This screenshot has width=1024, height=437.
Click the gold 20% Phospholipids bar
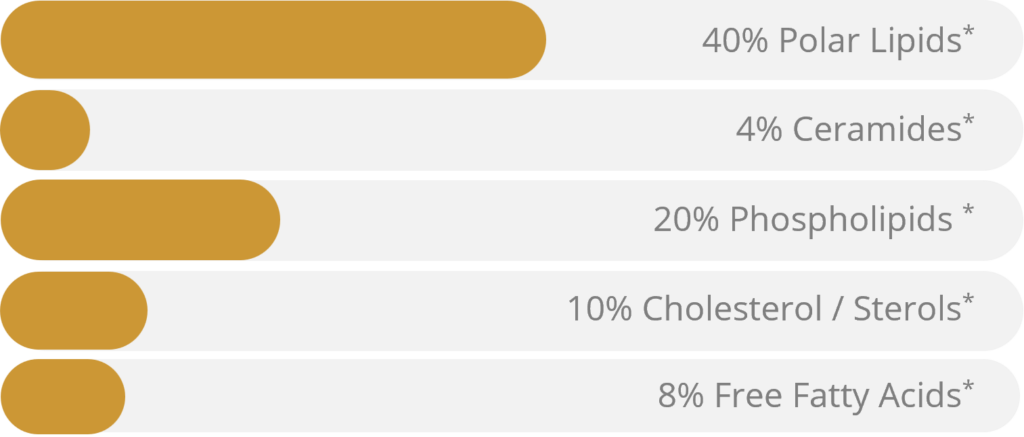[138, 220]
